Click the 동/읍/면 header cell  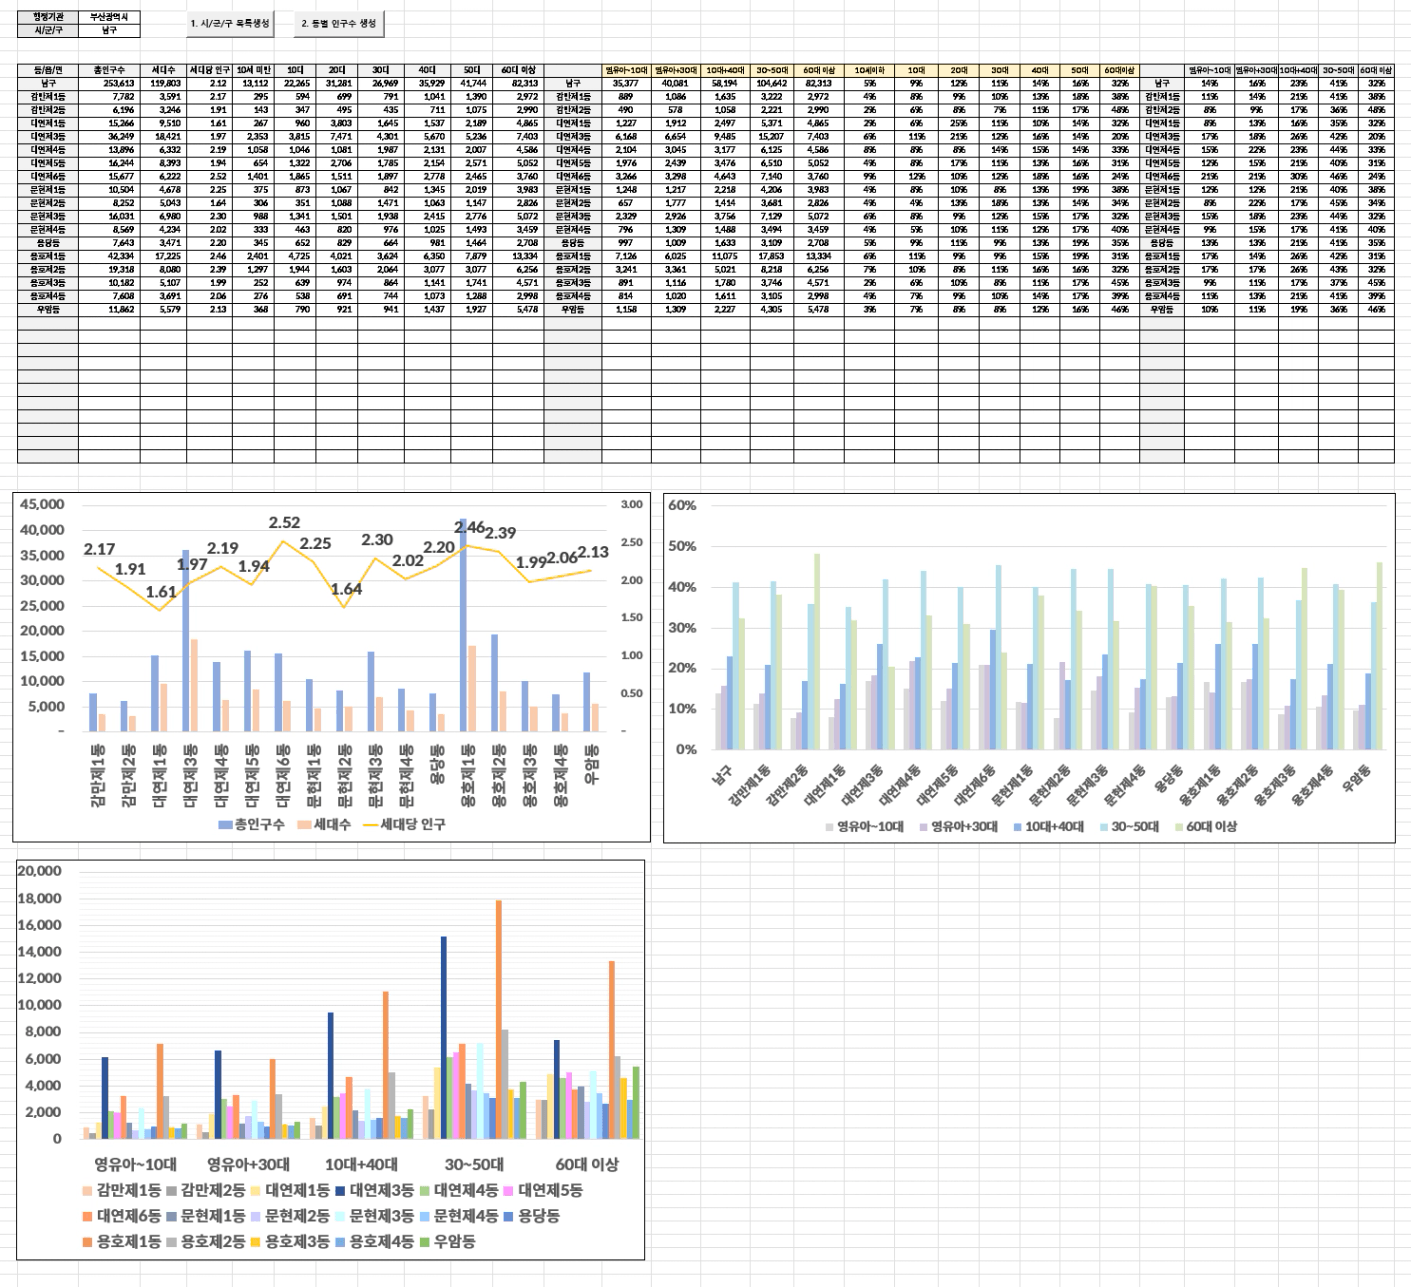[x=48, y=70]
